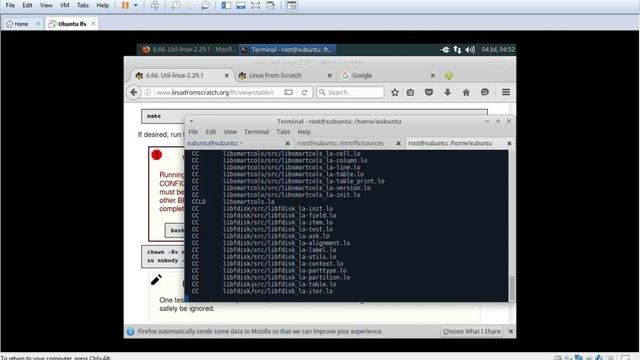
Task: Switch to Firefox task in Xubuntu panel
Action: point(189,49)
